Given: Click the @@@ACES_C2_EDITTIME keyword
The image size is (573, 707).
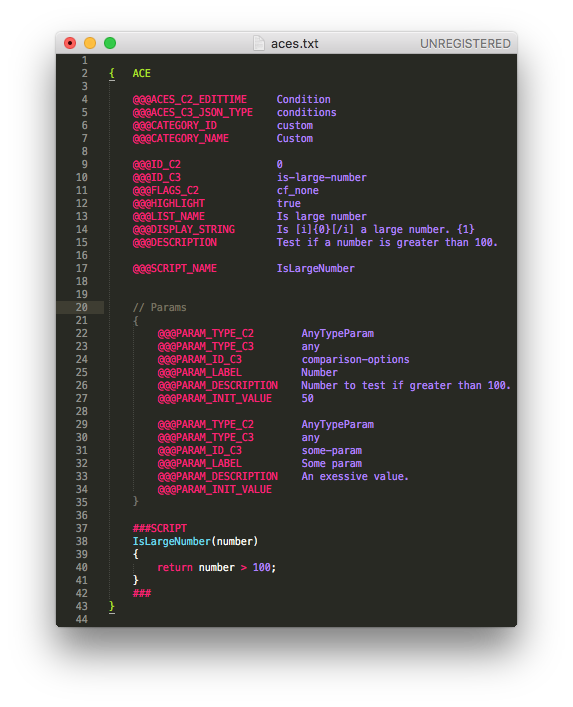Looking at the screenshot, I should point(190,99).
